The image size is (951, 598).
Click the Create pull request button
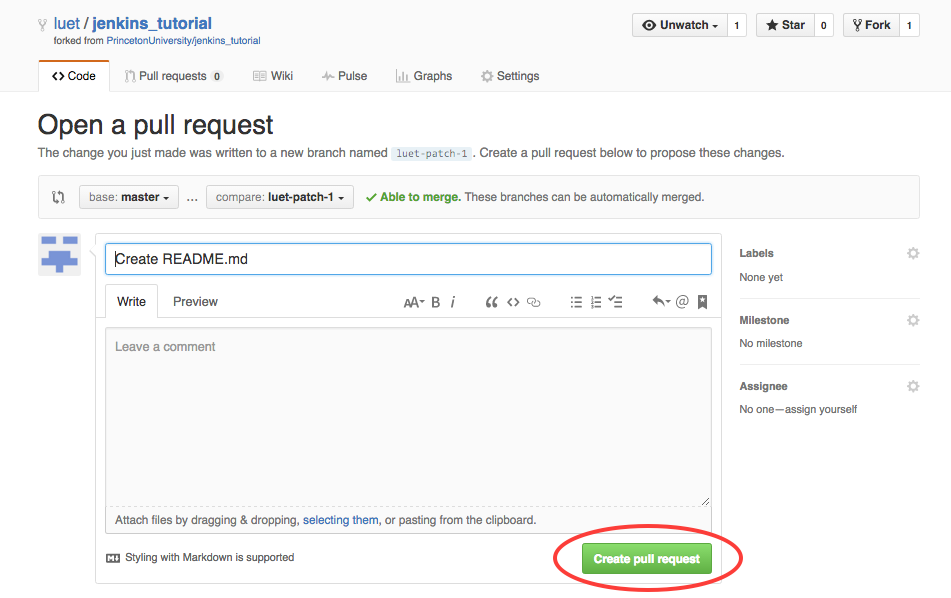647,559
